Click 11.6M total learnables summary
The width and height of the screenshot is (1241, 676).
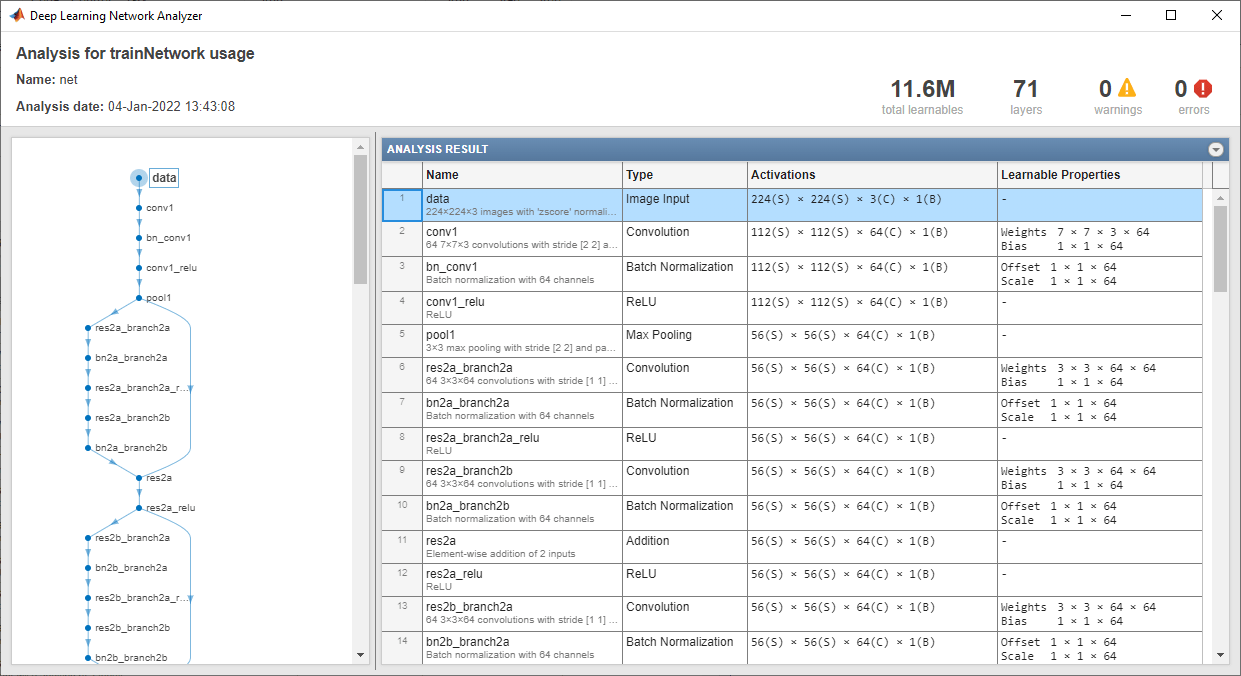(x=922, y=97)
